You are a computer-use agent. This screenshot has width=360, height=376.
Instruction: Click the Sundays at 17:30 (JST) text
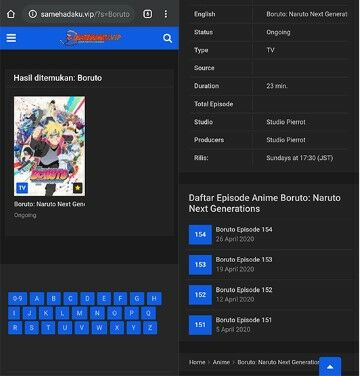coord(300,158)
